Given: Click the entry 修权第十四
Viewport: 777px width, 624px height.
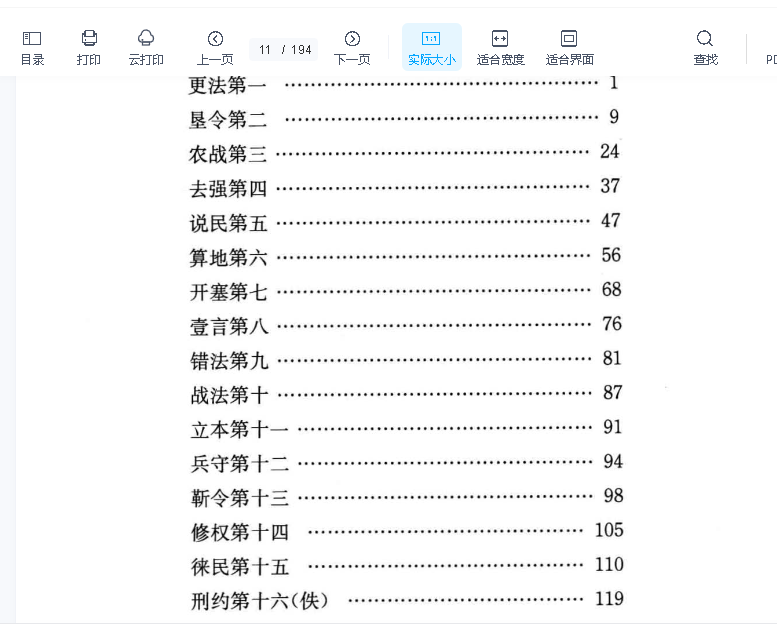Looking at the screenshot, I should [240, 533].
